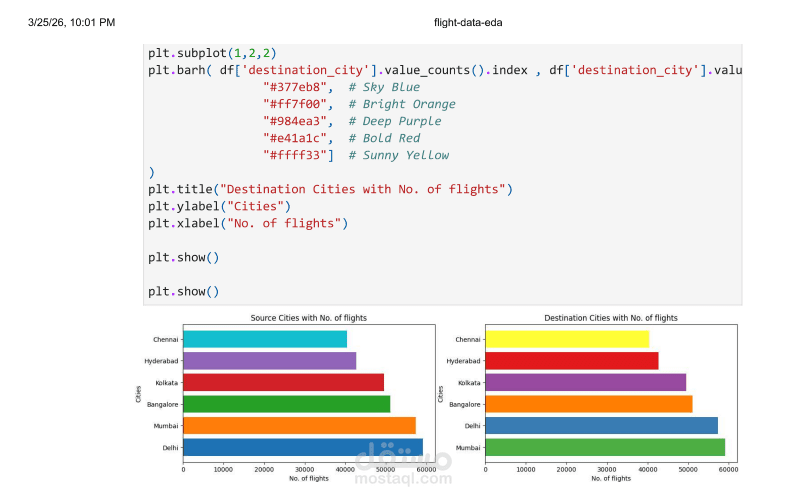Click the Chennai label on Destination chart
This screenshot has width=808, height=497.
click(x=467, y=339)
